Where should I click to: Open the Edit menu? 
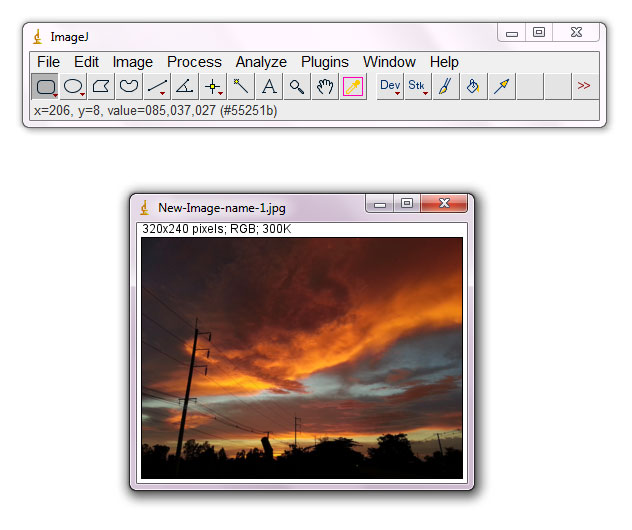[x=86, y=62]
